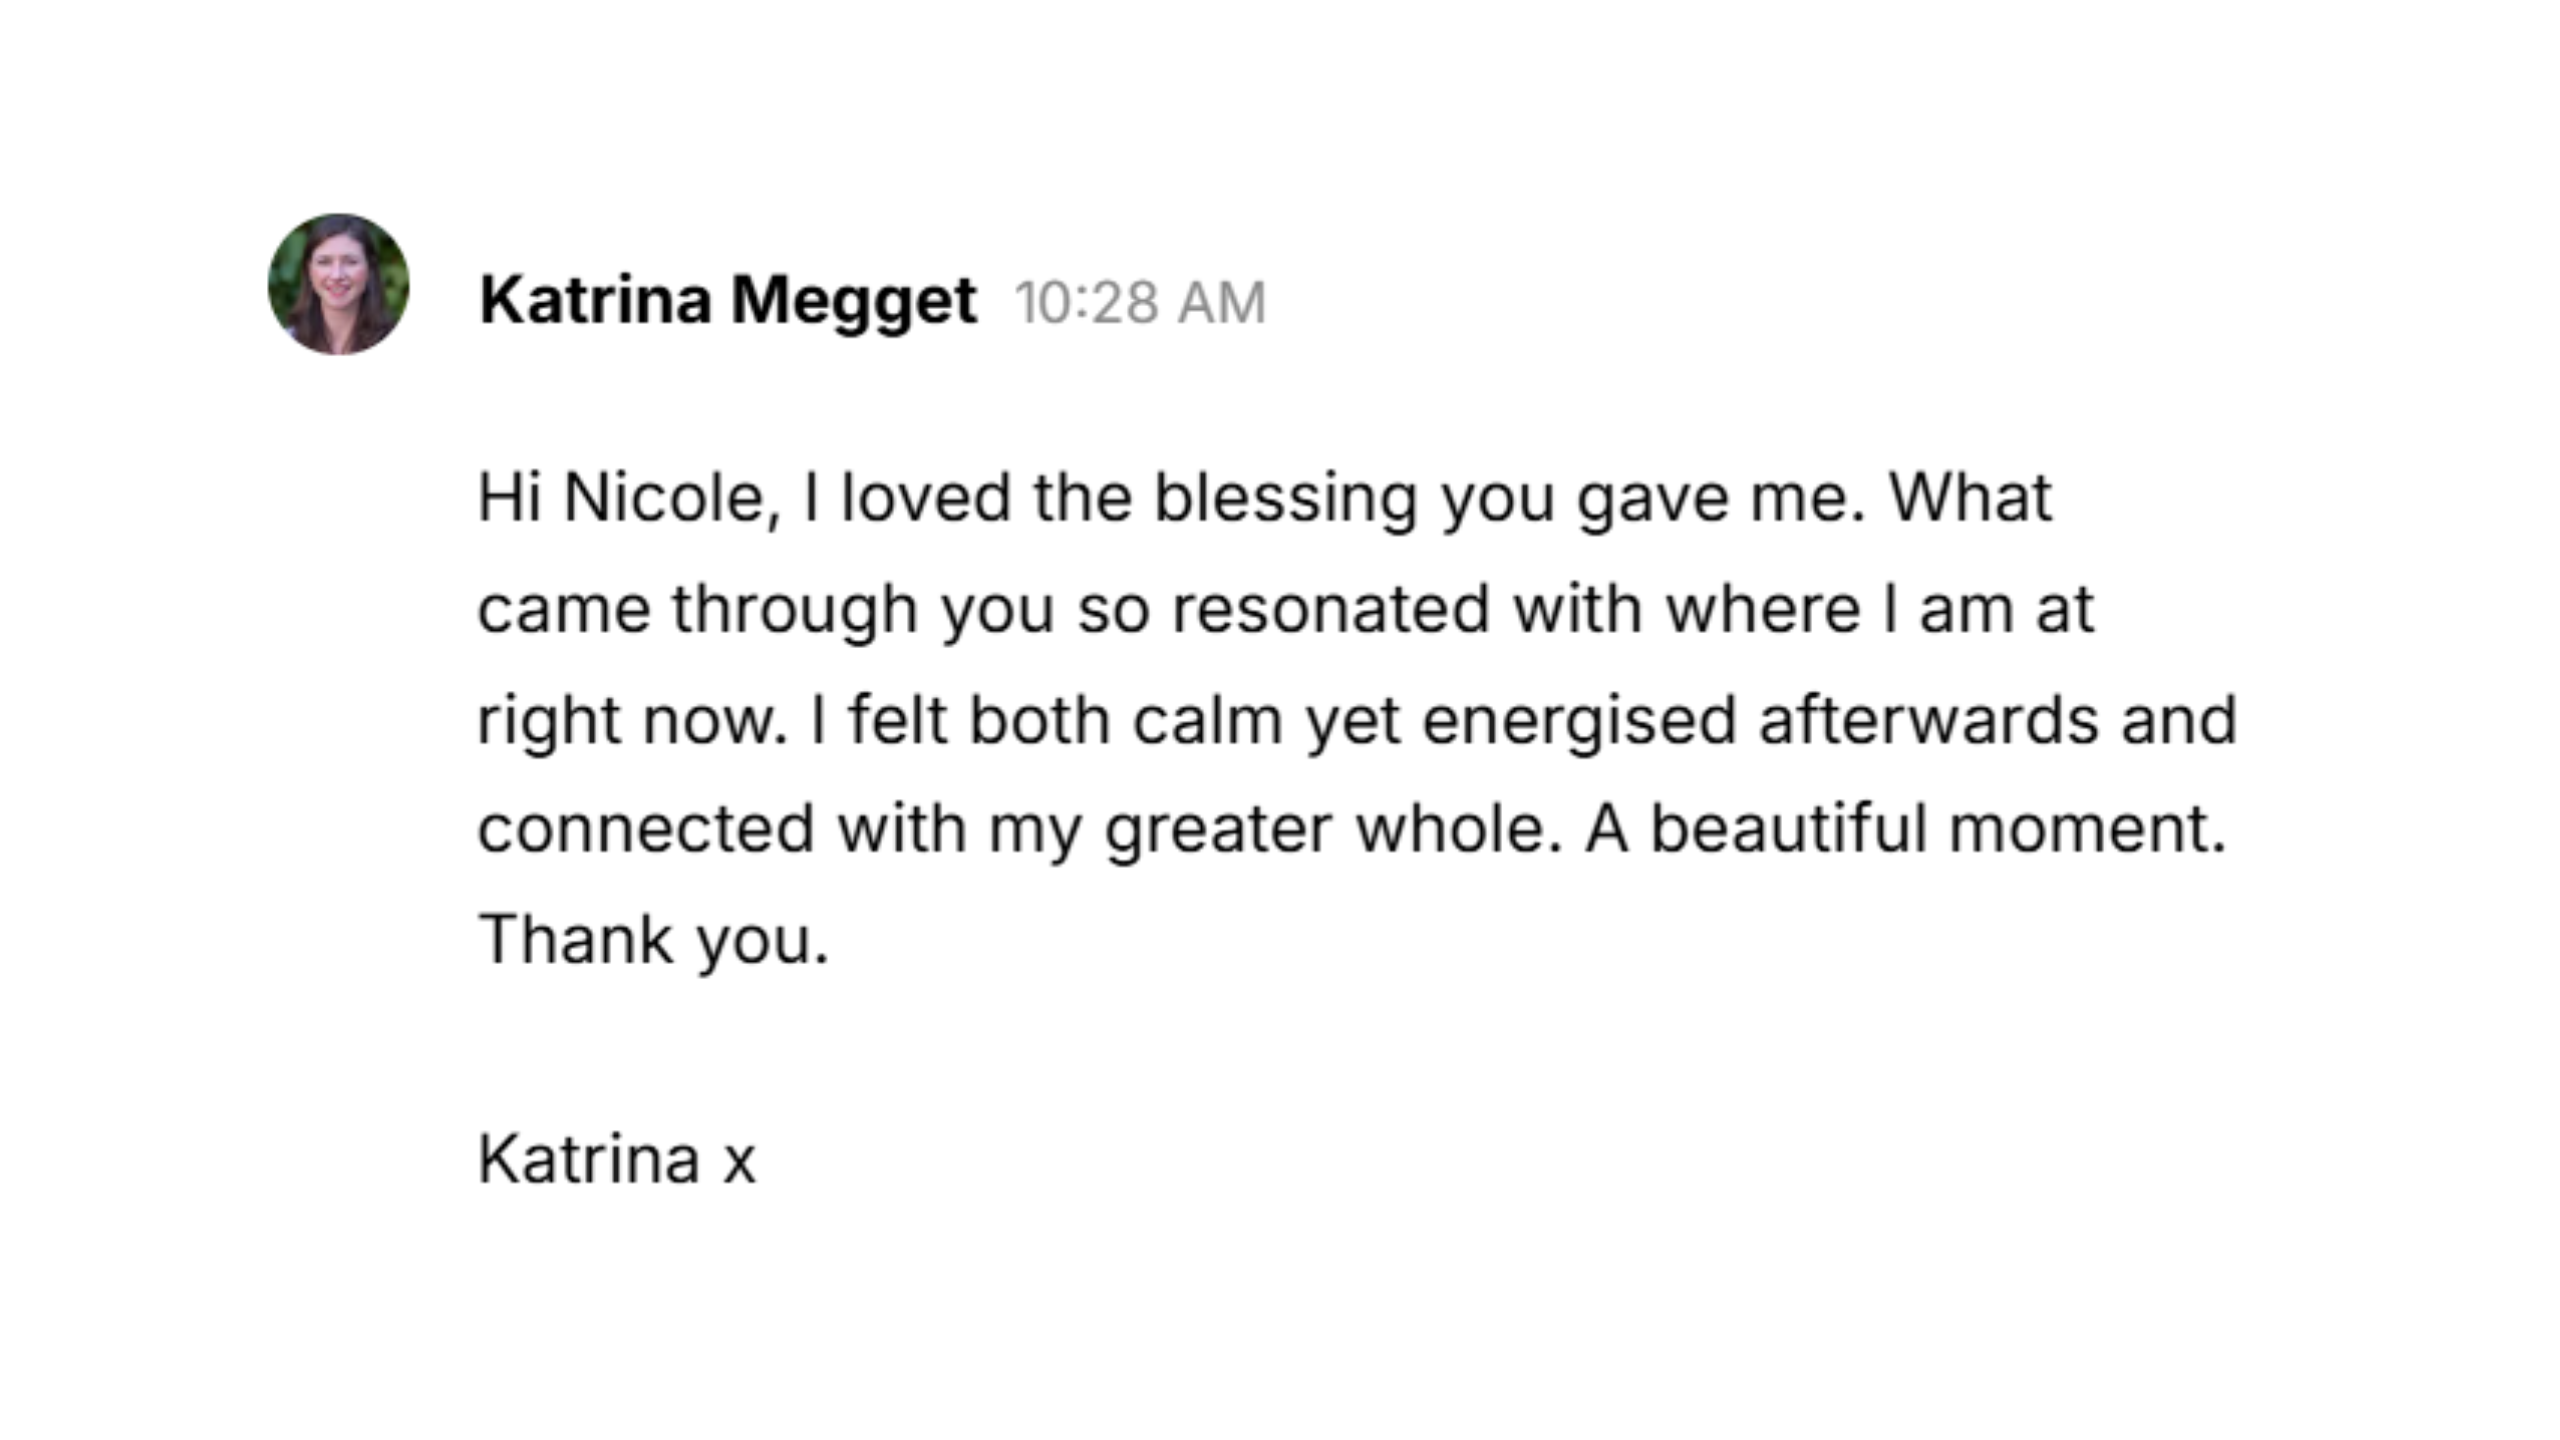Open the Katrina Megget sender name
The image size is (2560, 1440).
click(x=727, y=300)
